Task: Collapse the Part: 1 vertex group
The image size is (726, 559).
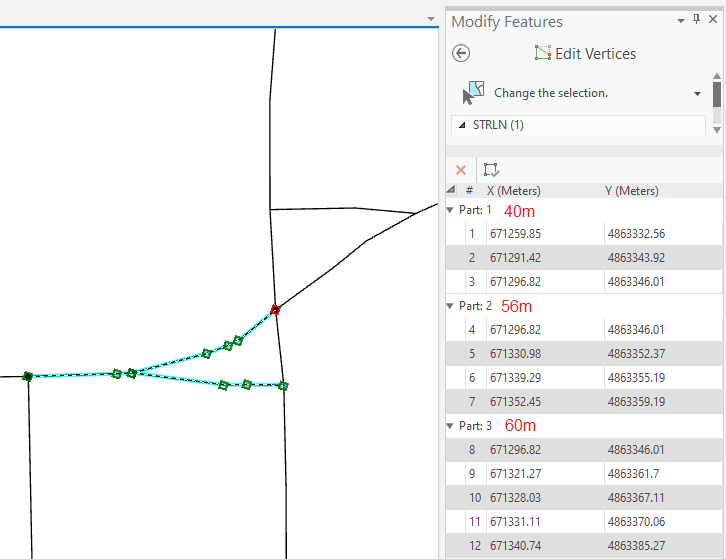Action: (449, 210)
